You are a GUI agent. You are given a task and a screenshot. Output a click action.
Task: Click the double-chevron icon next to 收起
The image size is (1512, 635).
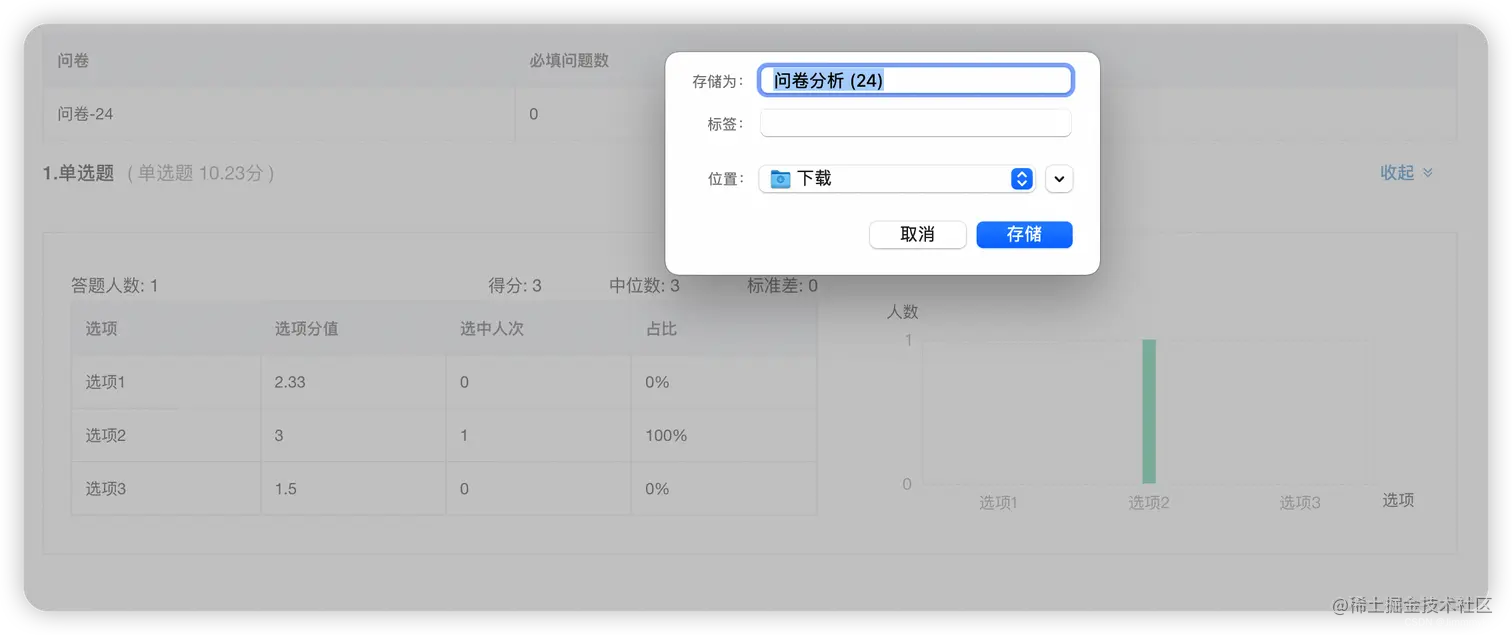[1428, 172]
